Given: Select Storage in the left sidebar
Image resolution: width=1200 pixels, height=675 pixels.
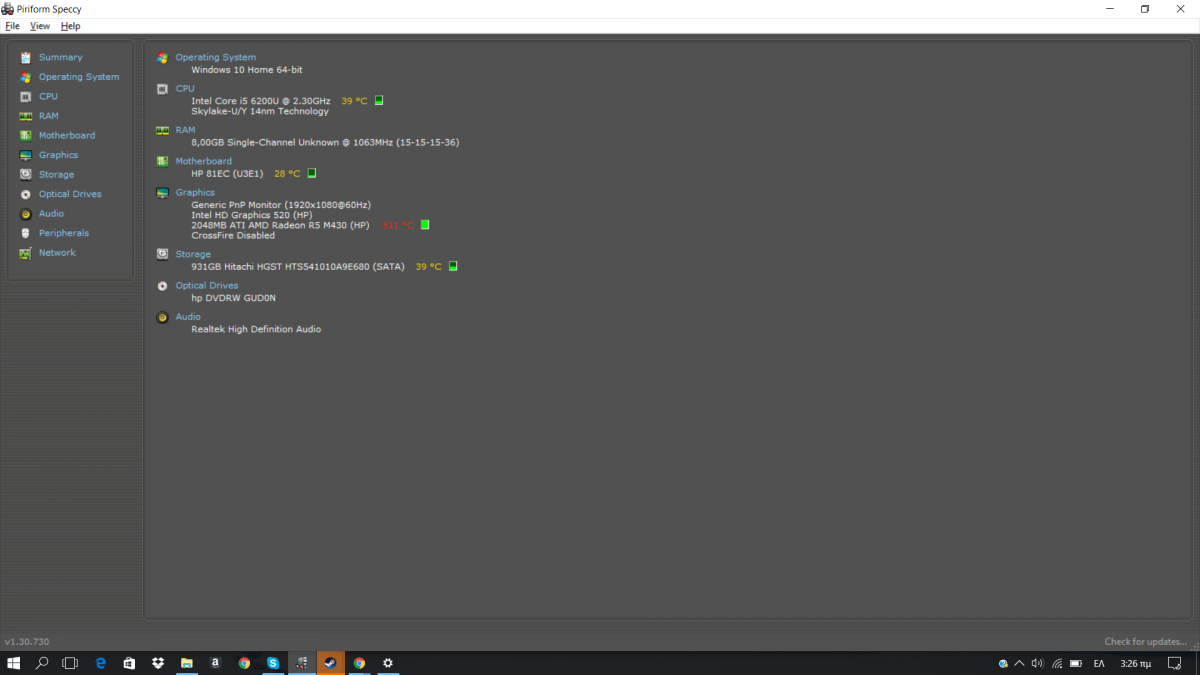Looking at the screenshot, I should coord(56,174).
